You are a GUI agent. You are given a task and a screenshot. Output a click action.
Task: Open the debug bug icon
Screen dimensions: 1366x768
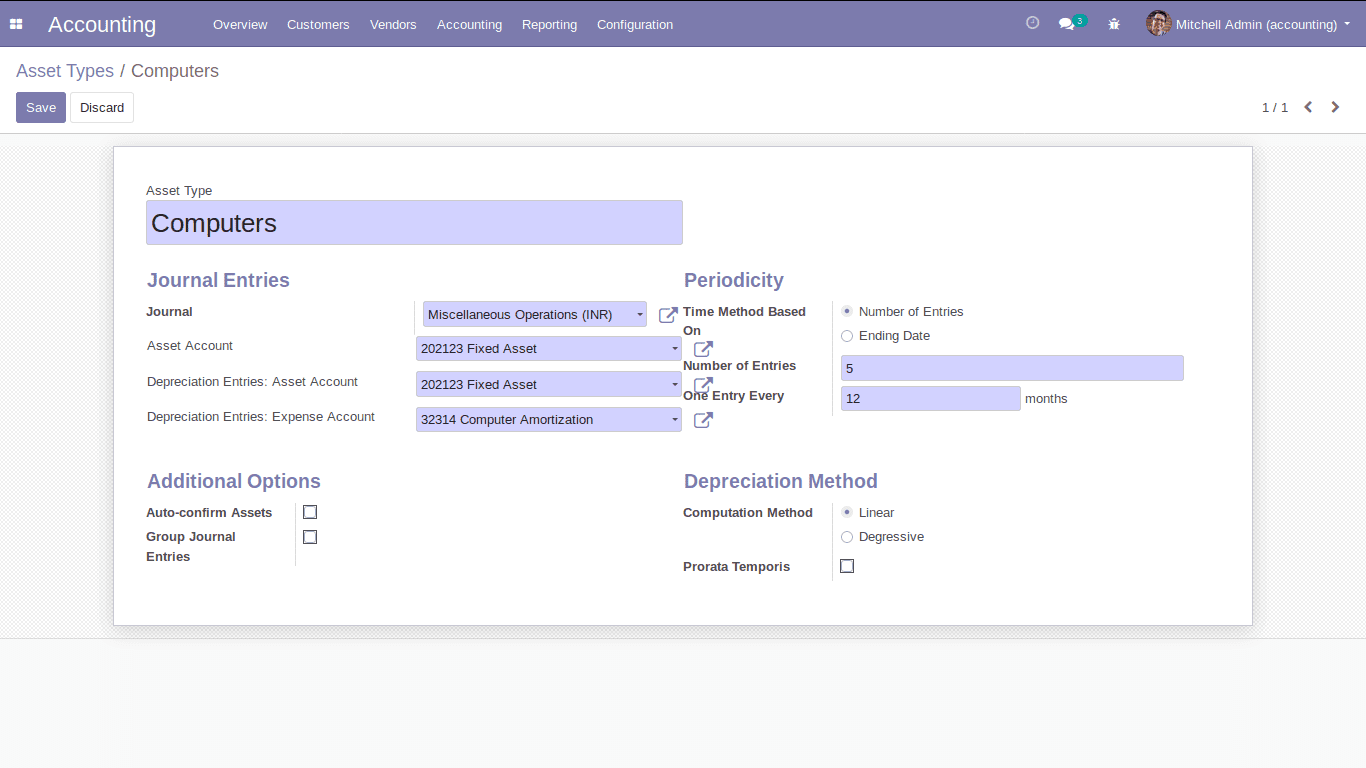[x=1114, y=24]
